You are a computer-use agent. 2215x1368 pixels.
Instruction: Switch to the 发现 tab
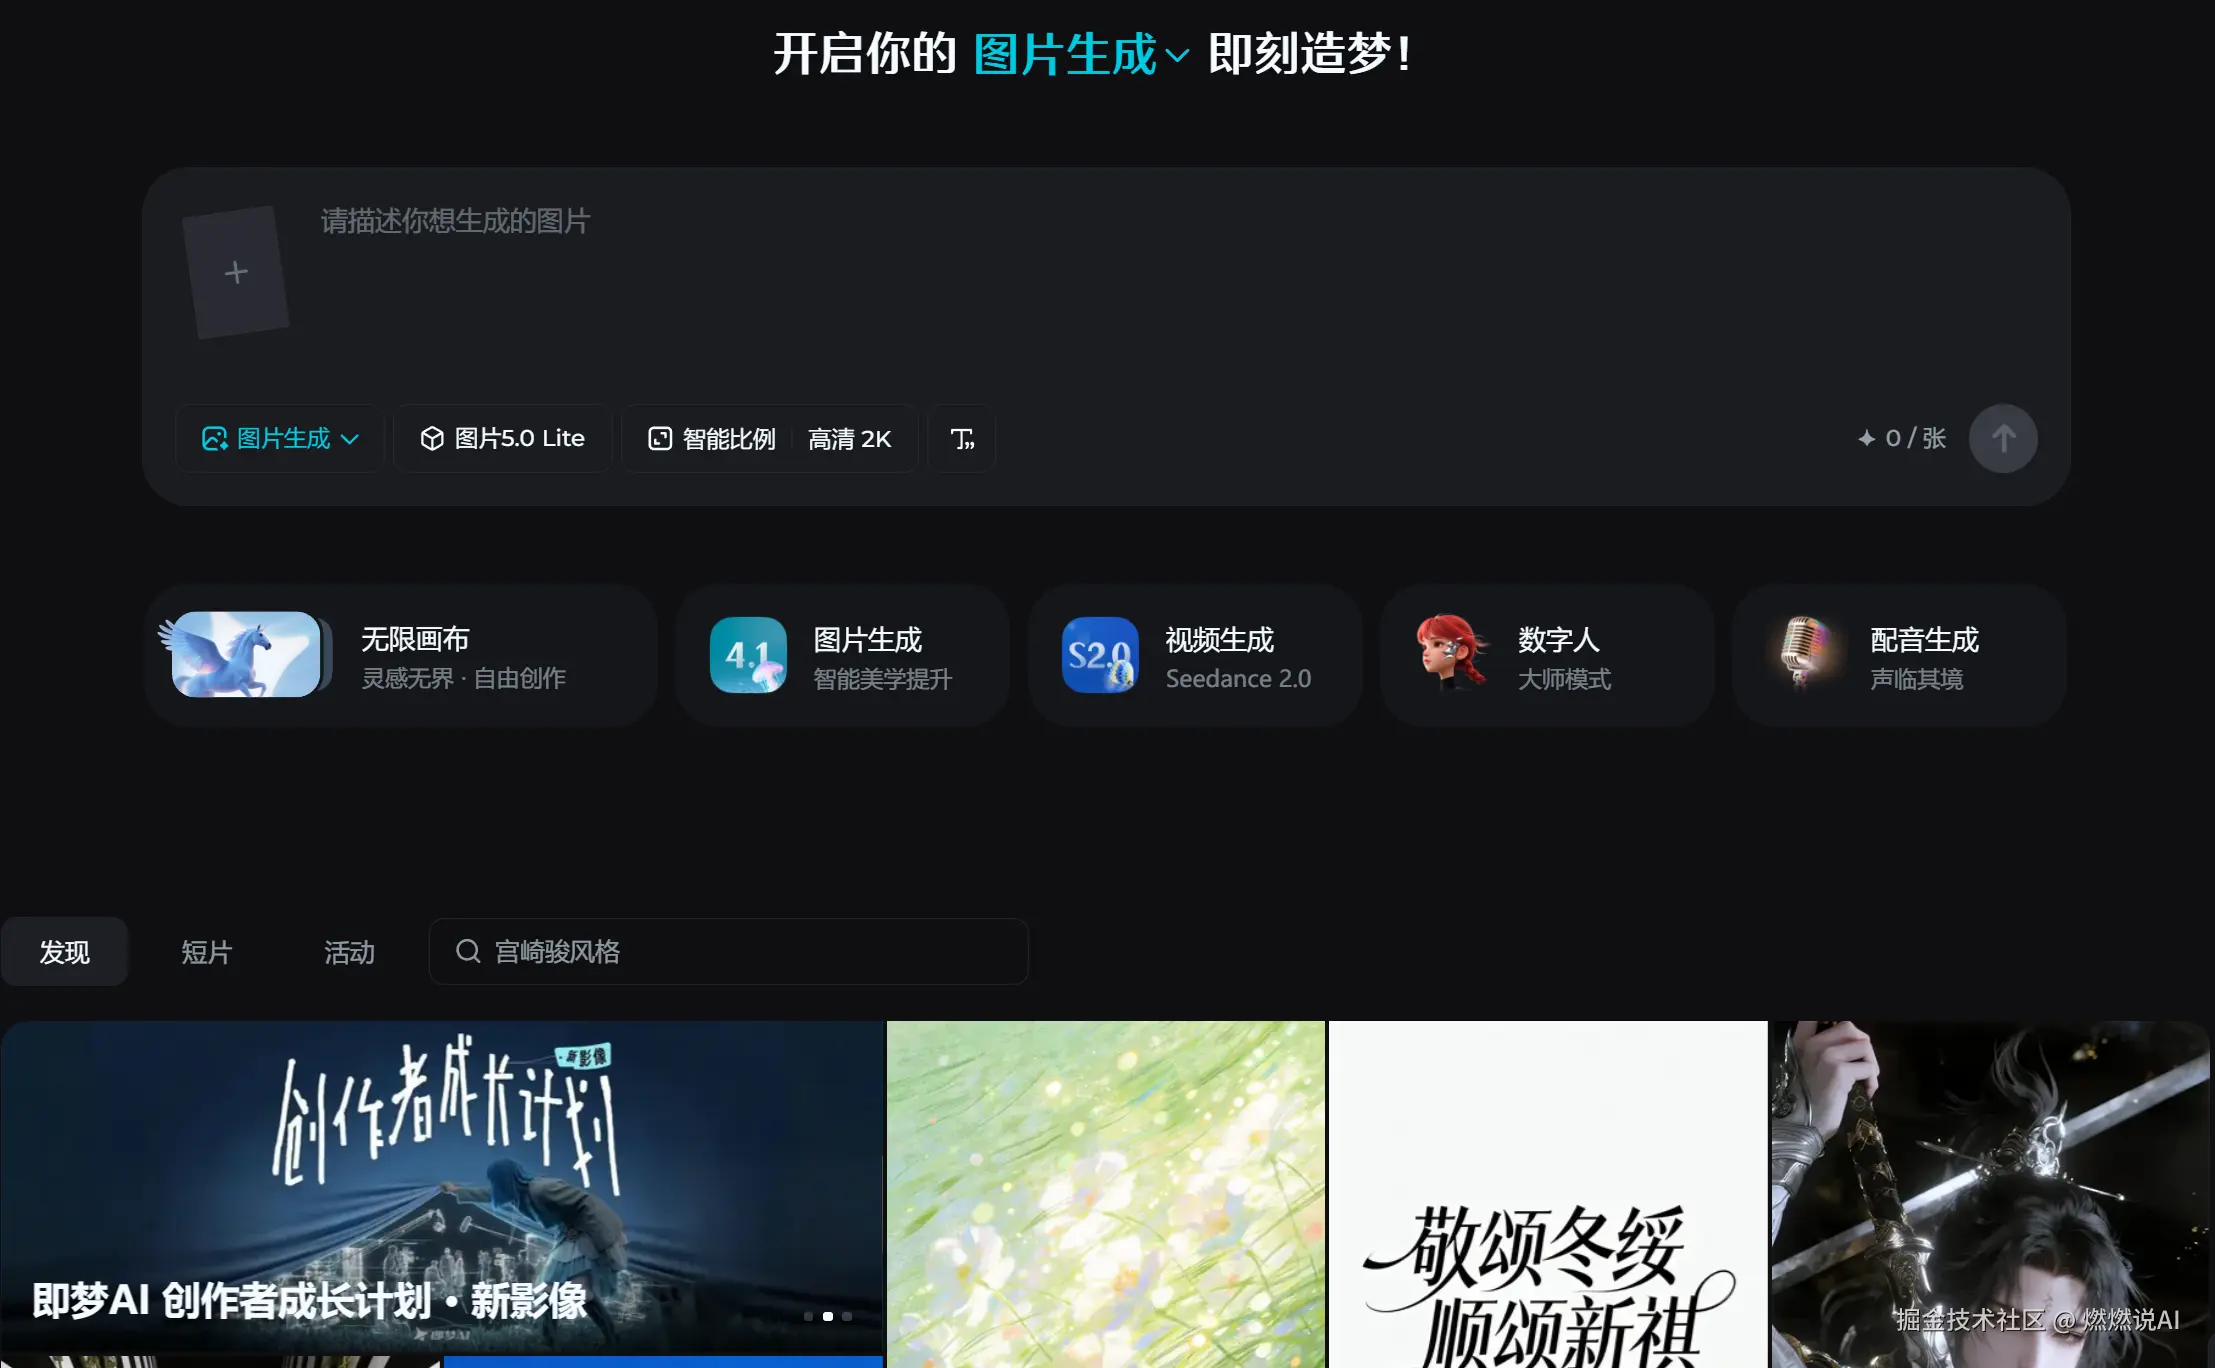click(64, 951)
